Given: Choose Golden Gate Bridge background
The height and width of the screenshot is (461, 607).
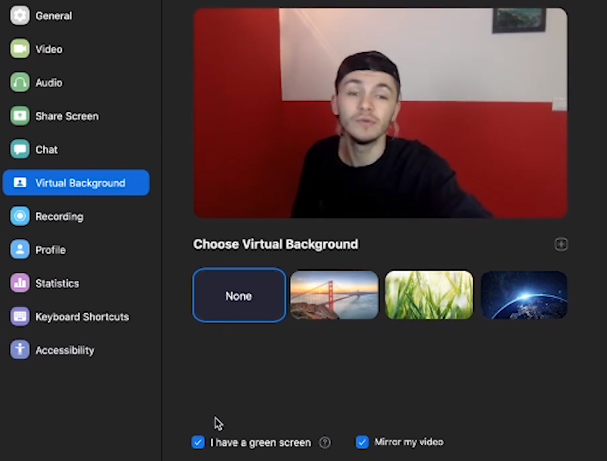Looking at the screenshot, I should pyautogui.click(x=334, y=295).
